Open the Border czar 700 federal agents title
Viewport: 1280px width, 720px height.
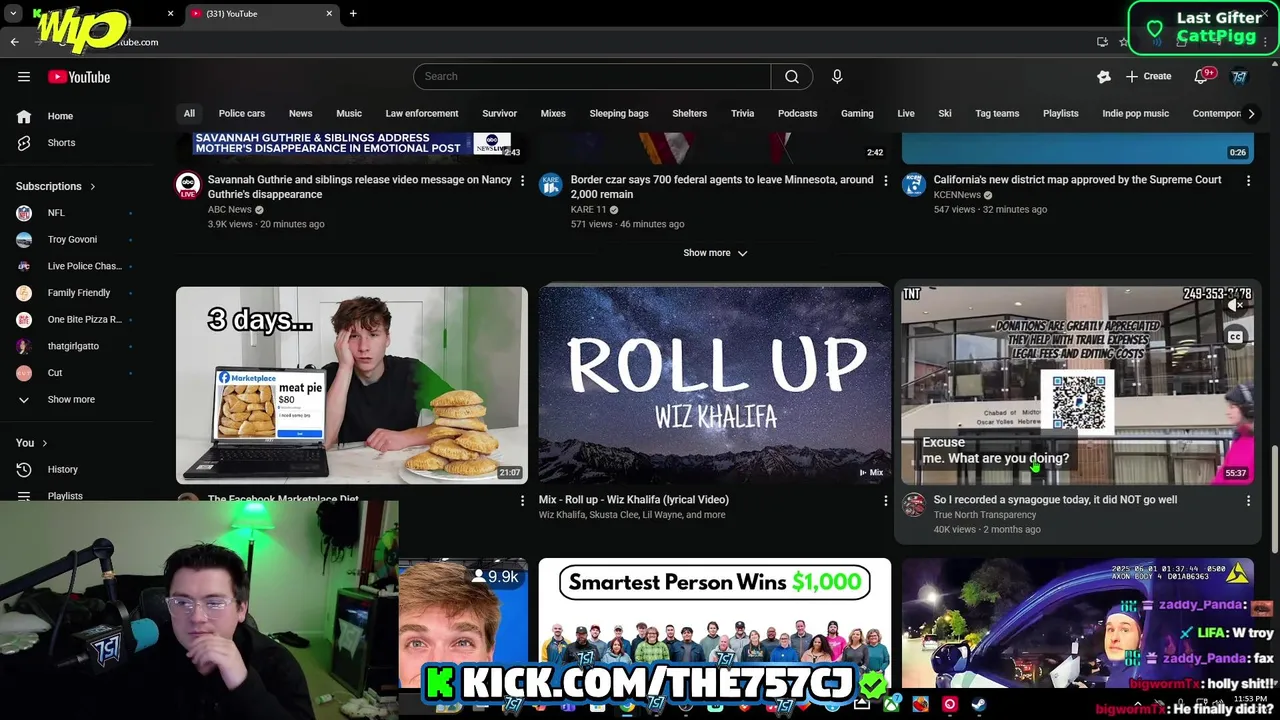pos(722,187)
